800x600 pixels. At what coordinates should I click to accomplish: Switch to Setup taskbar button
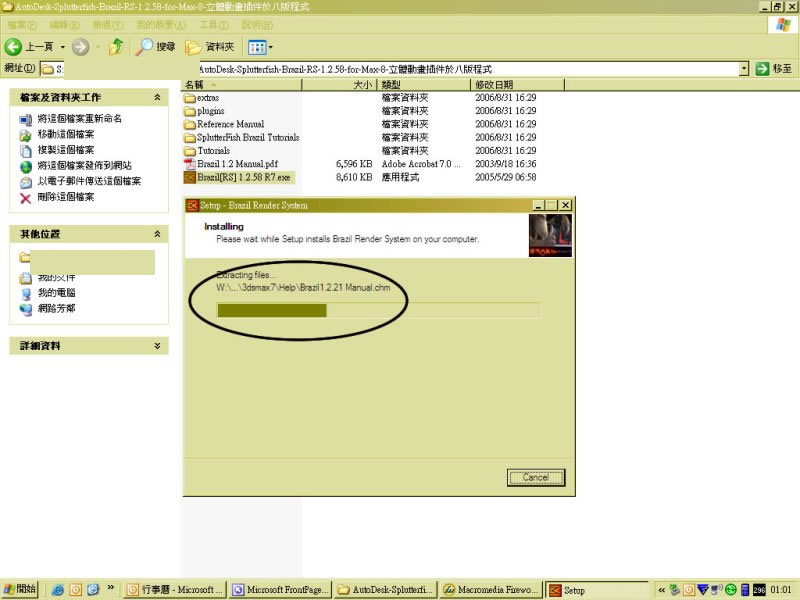coord(596,590)
